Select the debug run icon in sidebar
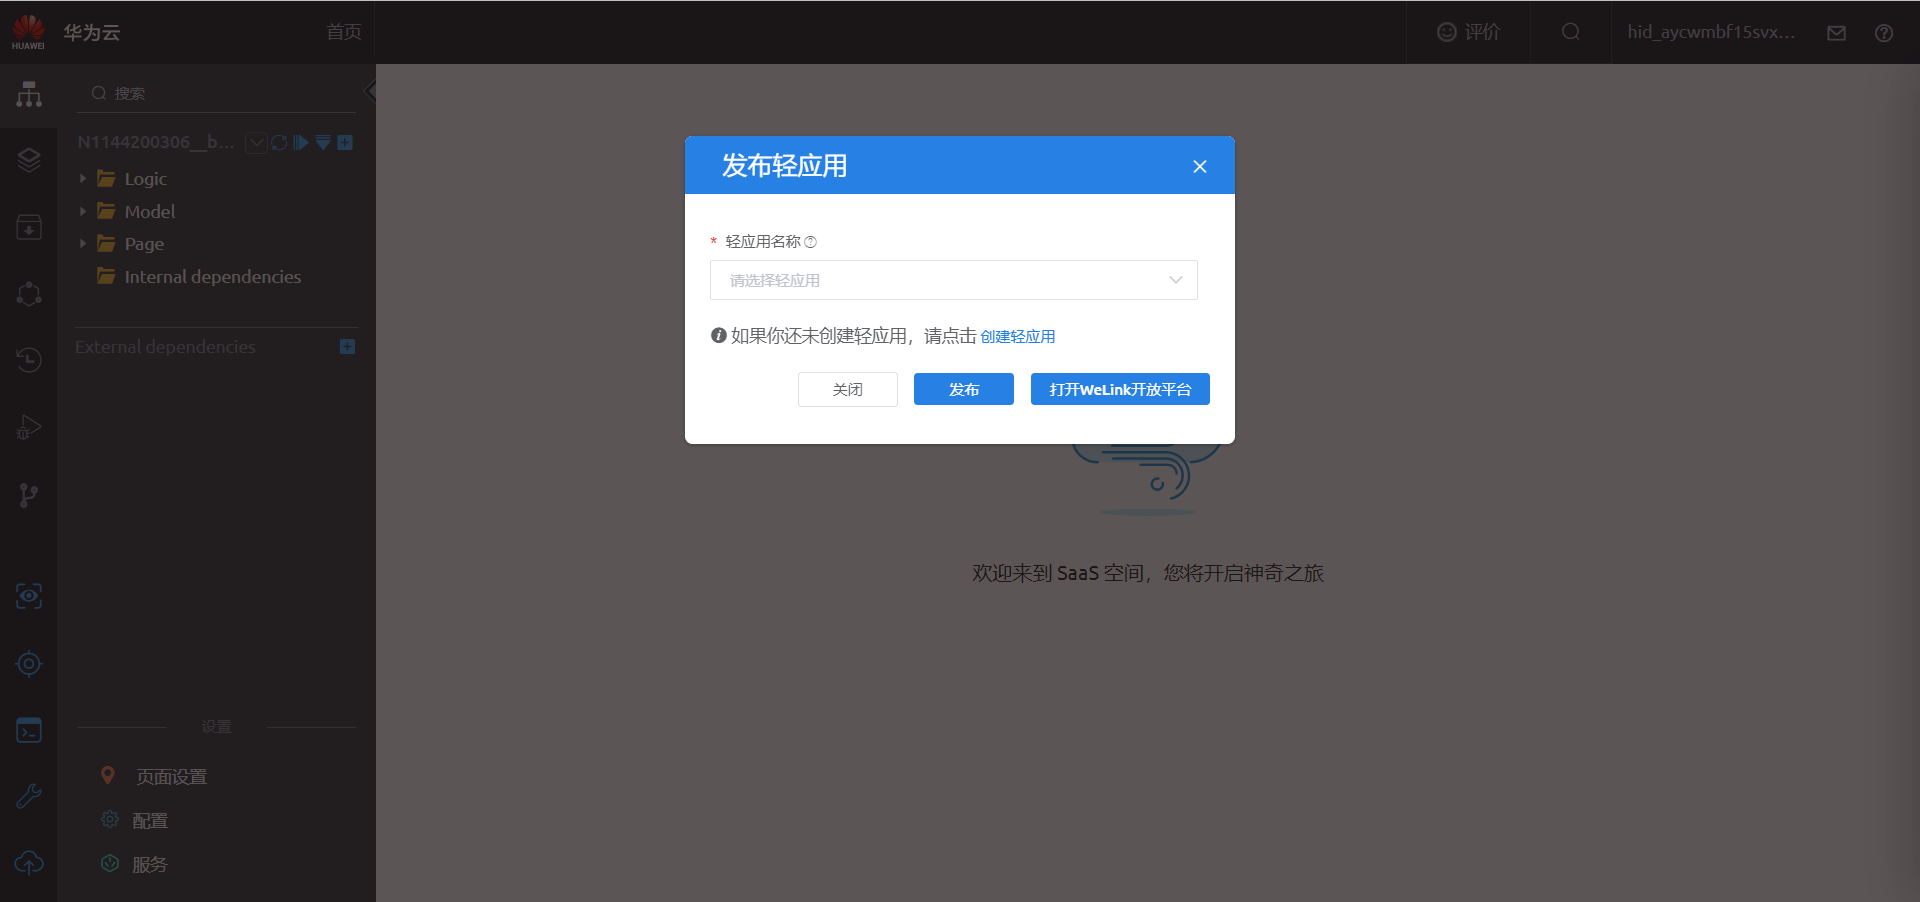This screenshot has height=902, width=1920. [x=29, y=427]
